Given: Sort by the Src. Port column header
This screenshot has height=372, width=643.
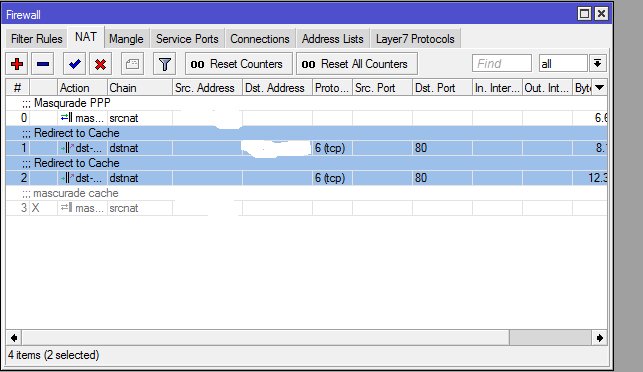Looking at the screenshot, I should (382, 88).
